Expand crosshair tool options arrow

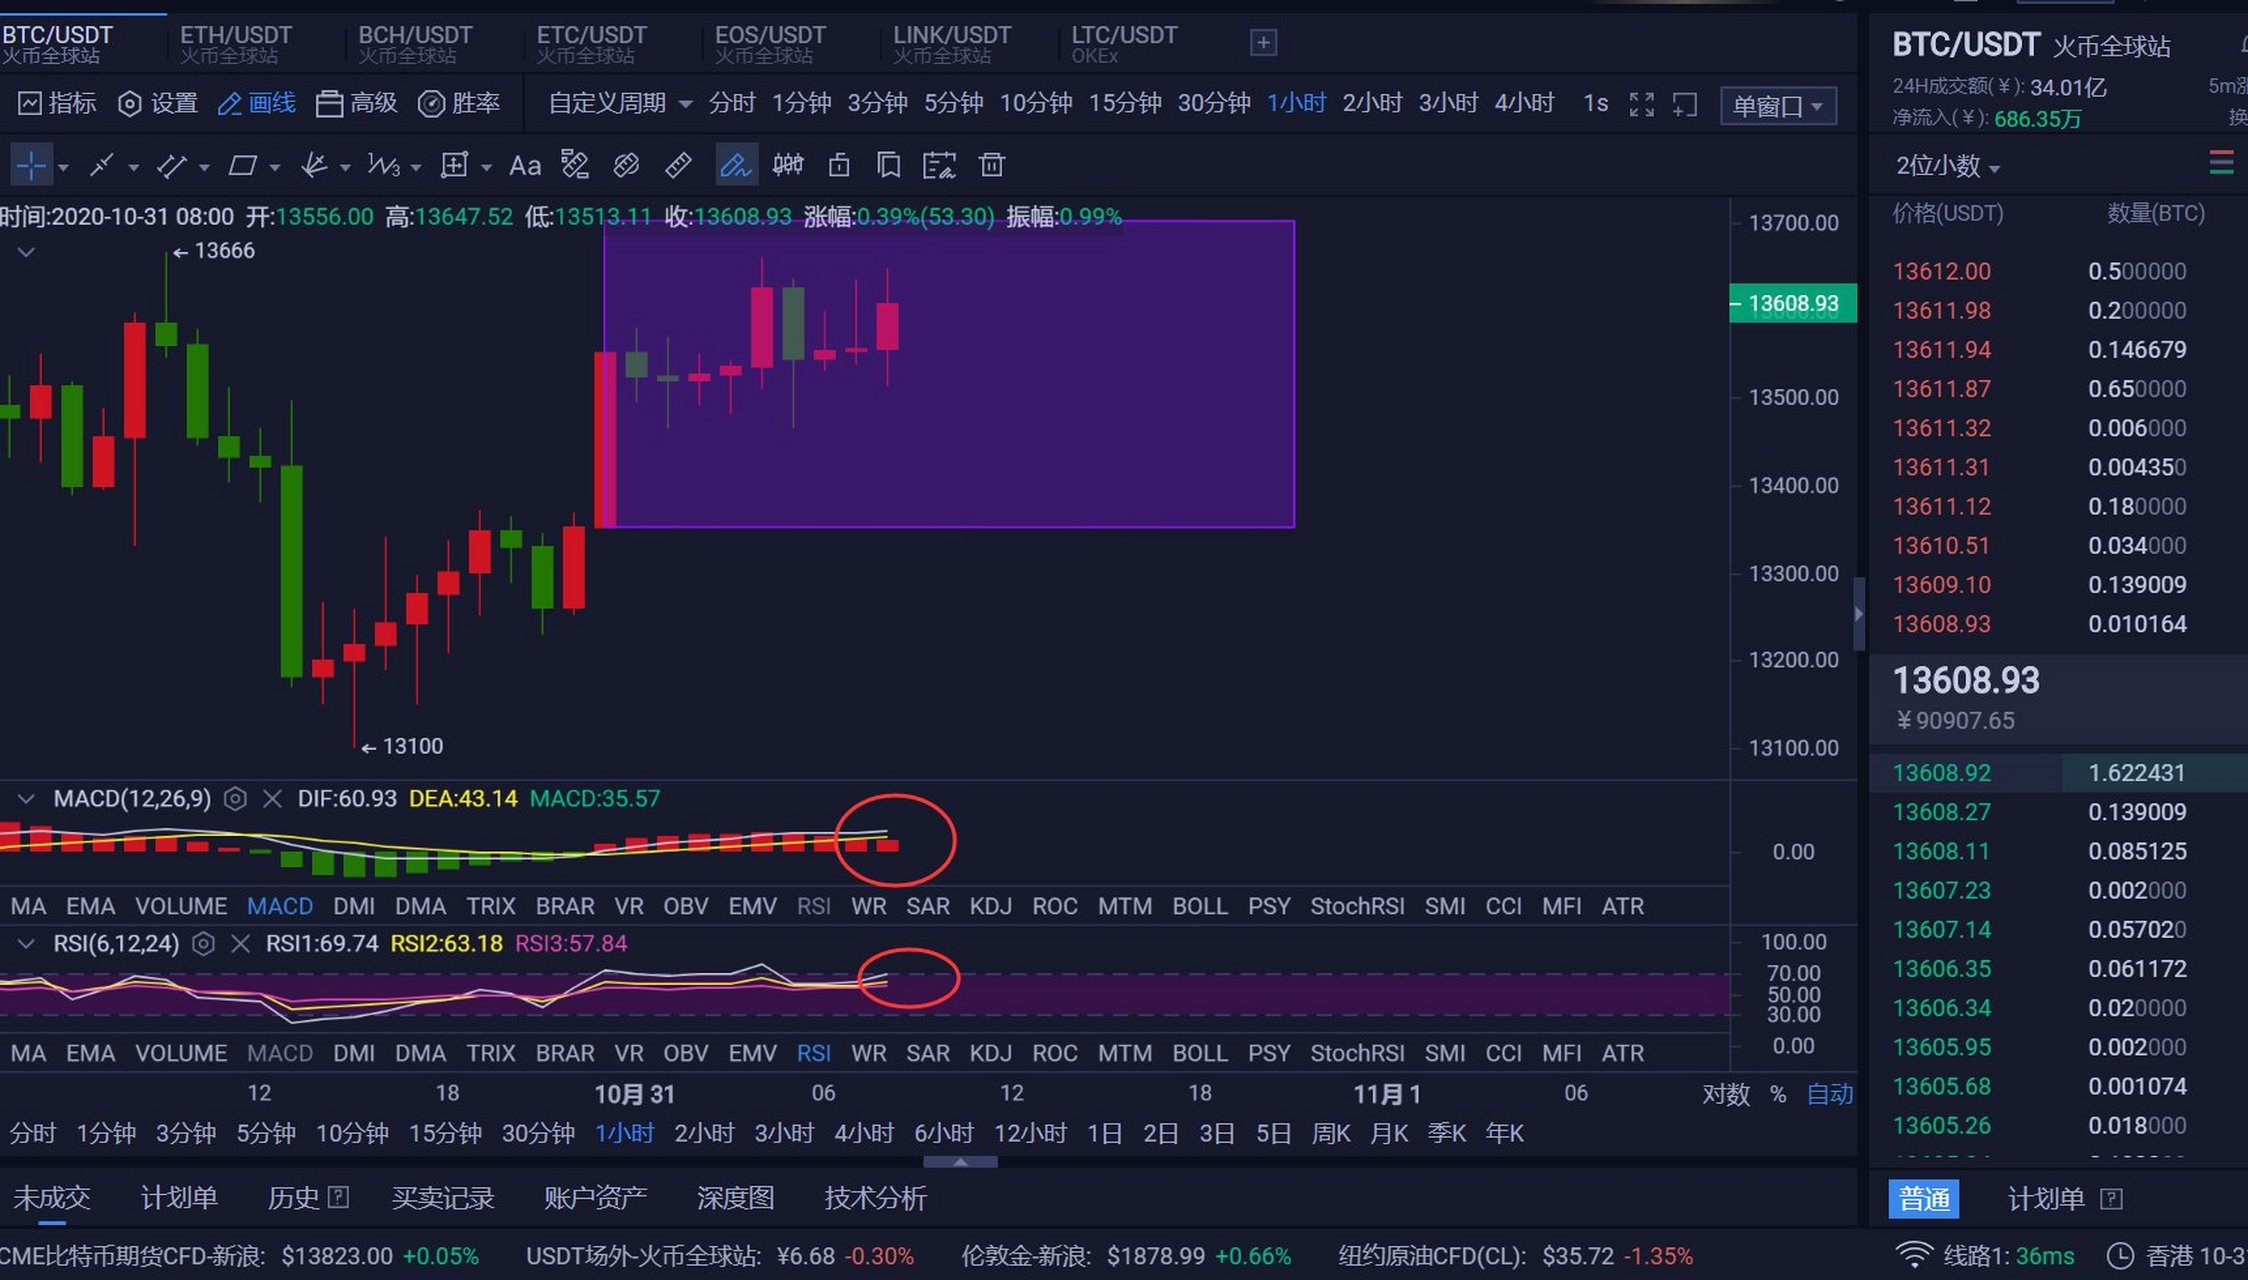(x=63, y=167)
